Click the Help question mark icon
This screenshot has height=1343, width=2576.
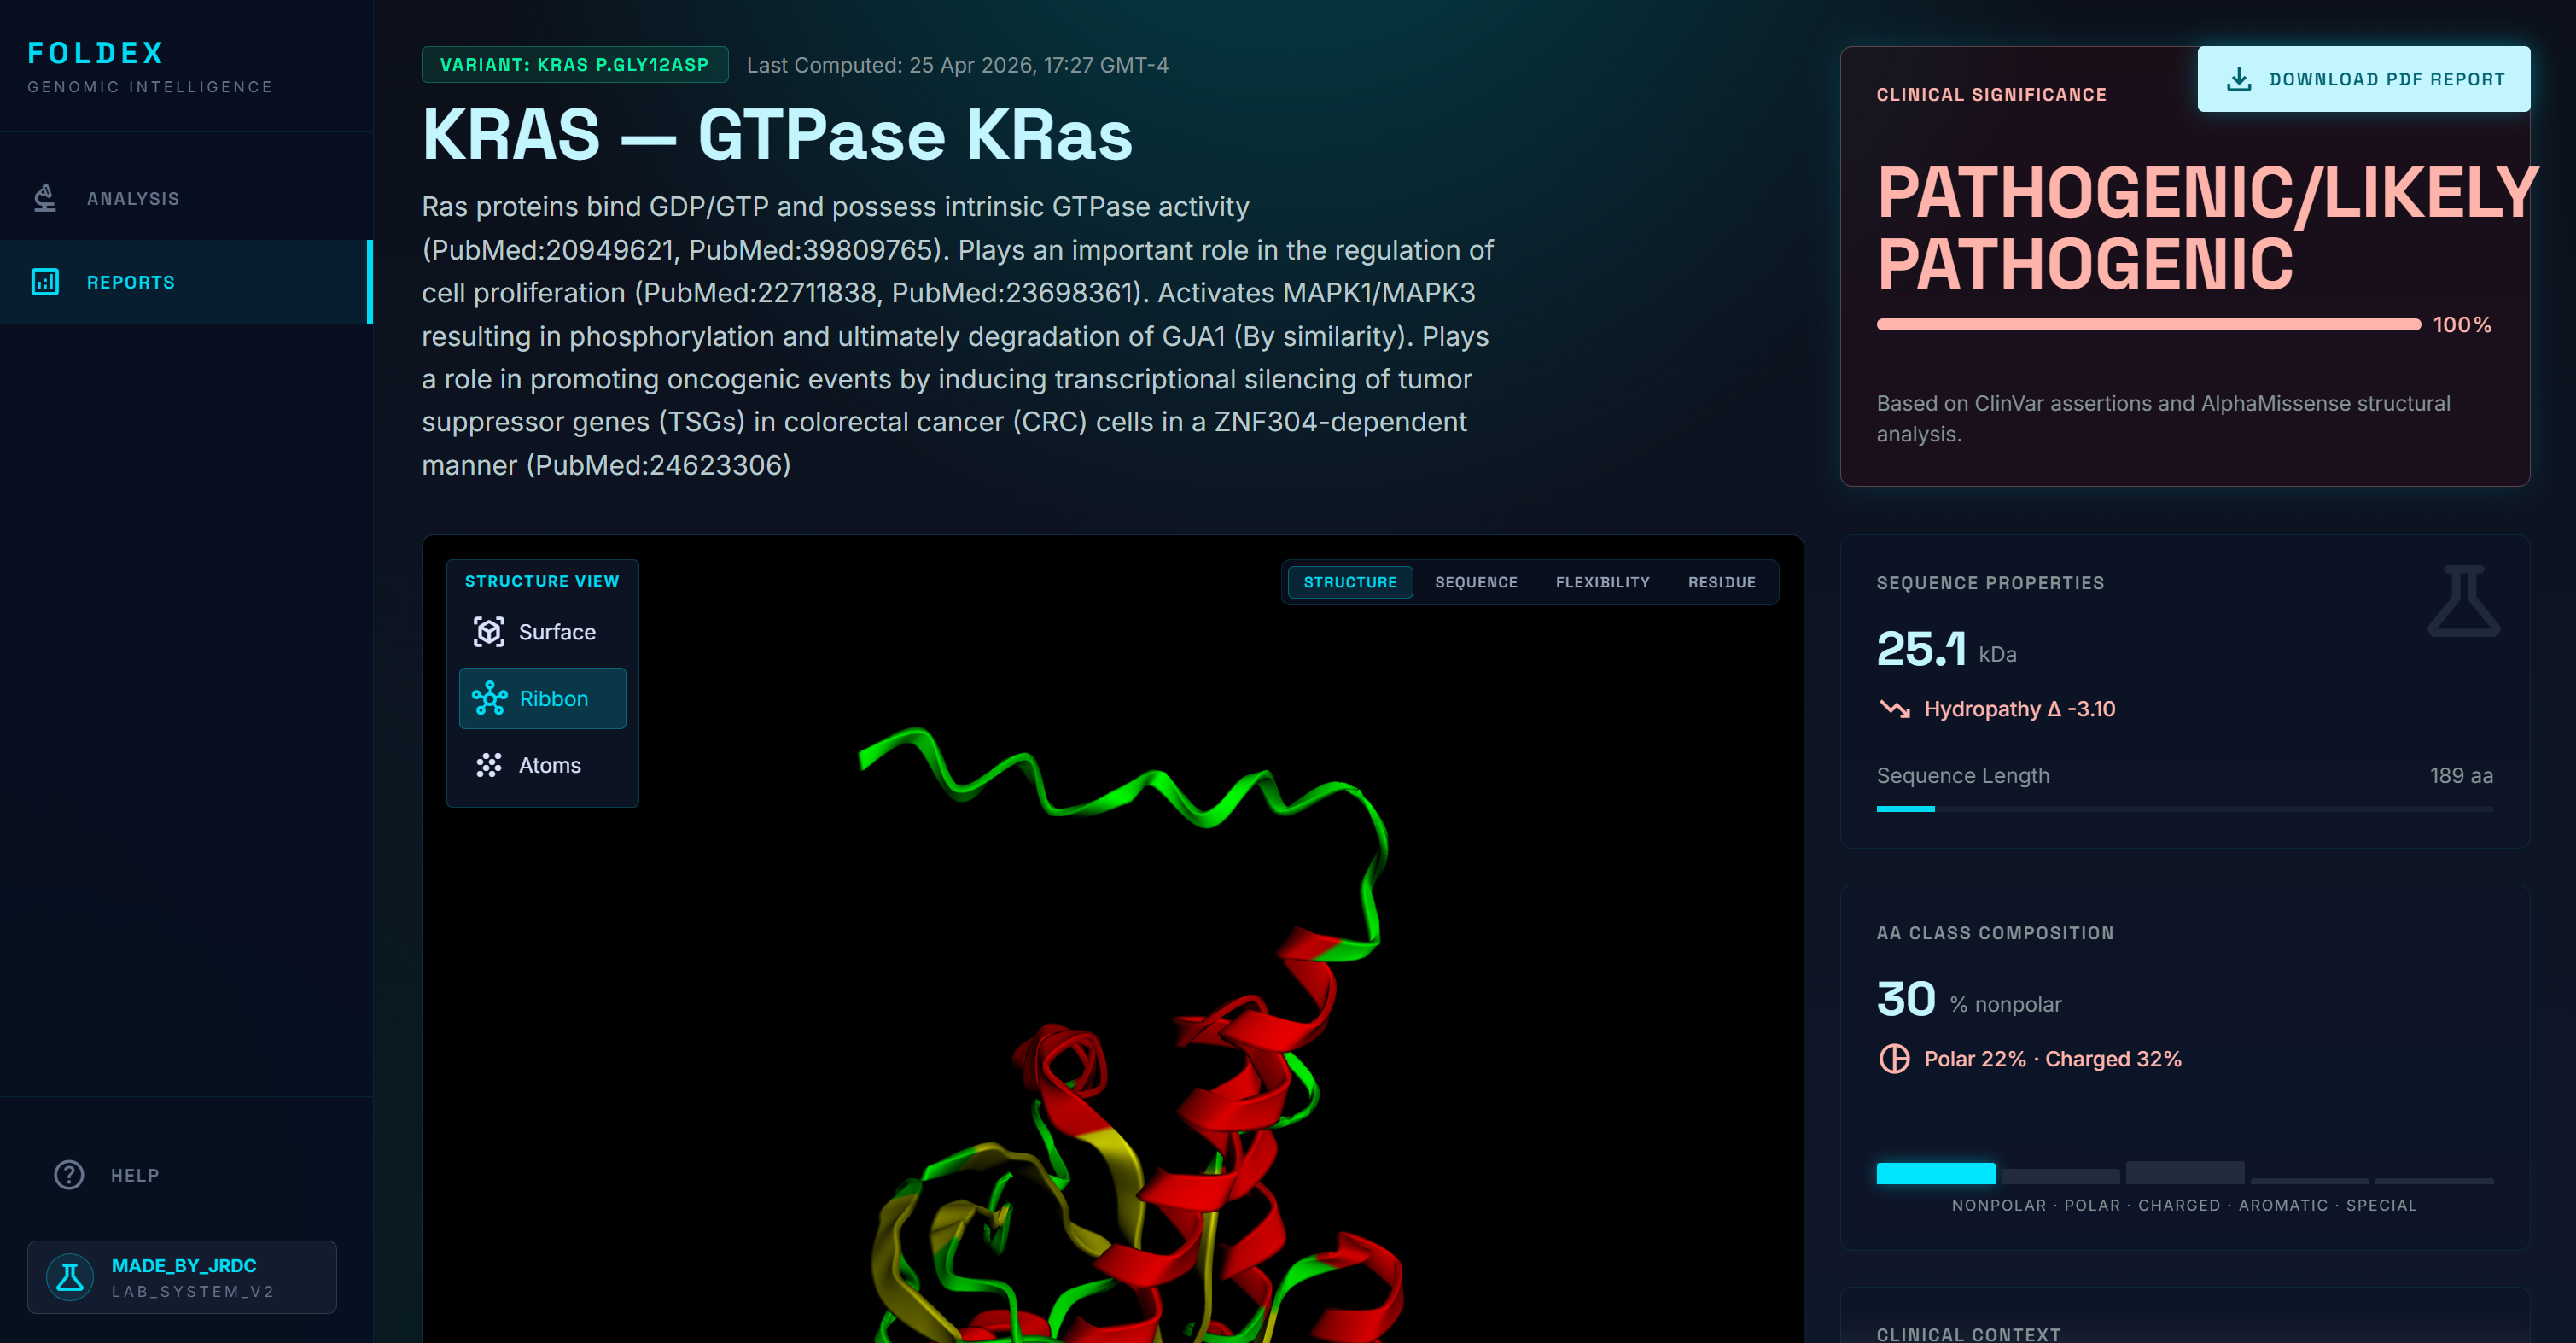point(69,1174)
